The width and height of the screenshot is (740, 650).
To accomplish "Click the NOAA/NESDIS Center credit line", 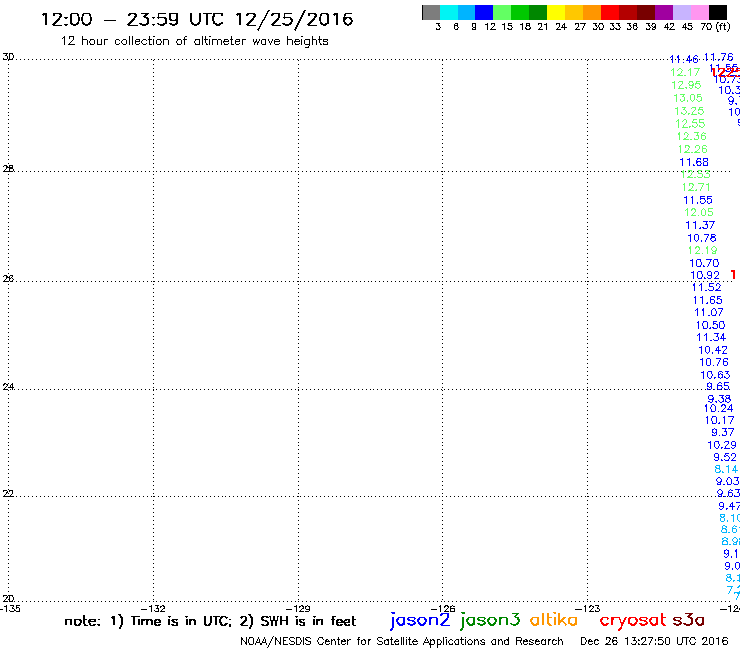I will click(x=402, y=641).
